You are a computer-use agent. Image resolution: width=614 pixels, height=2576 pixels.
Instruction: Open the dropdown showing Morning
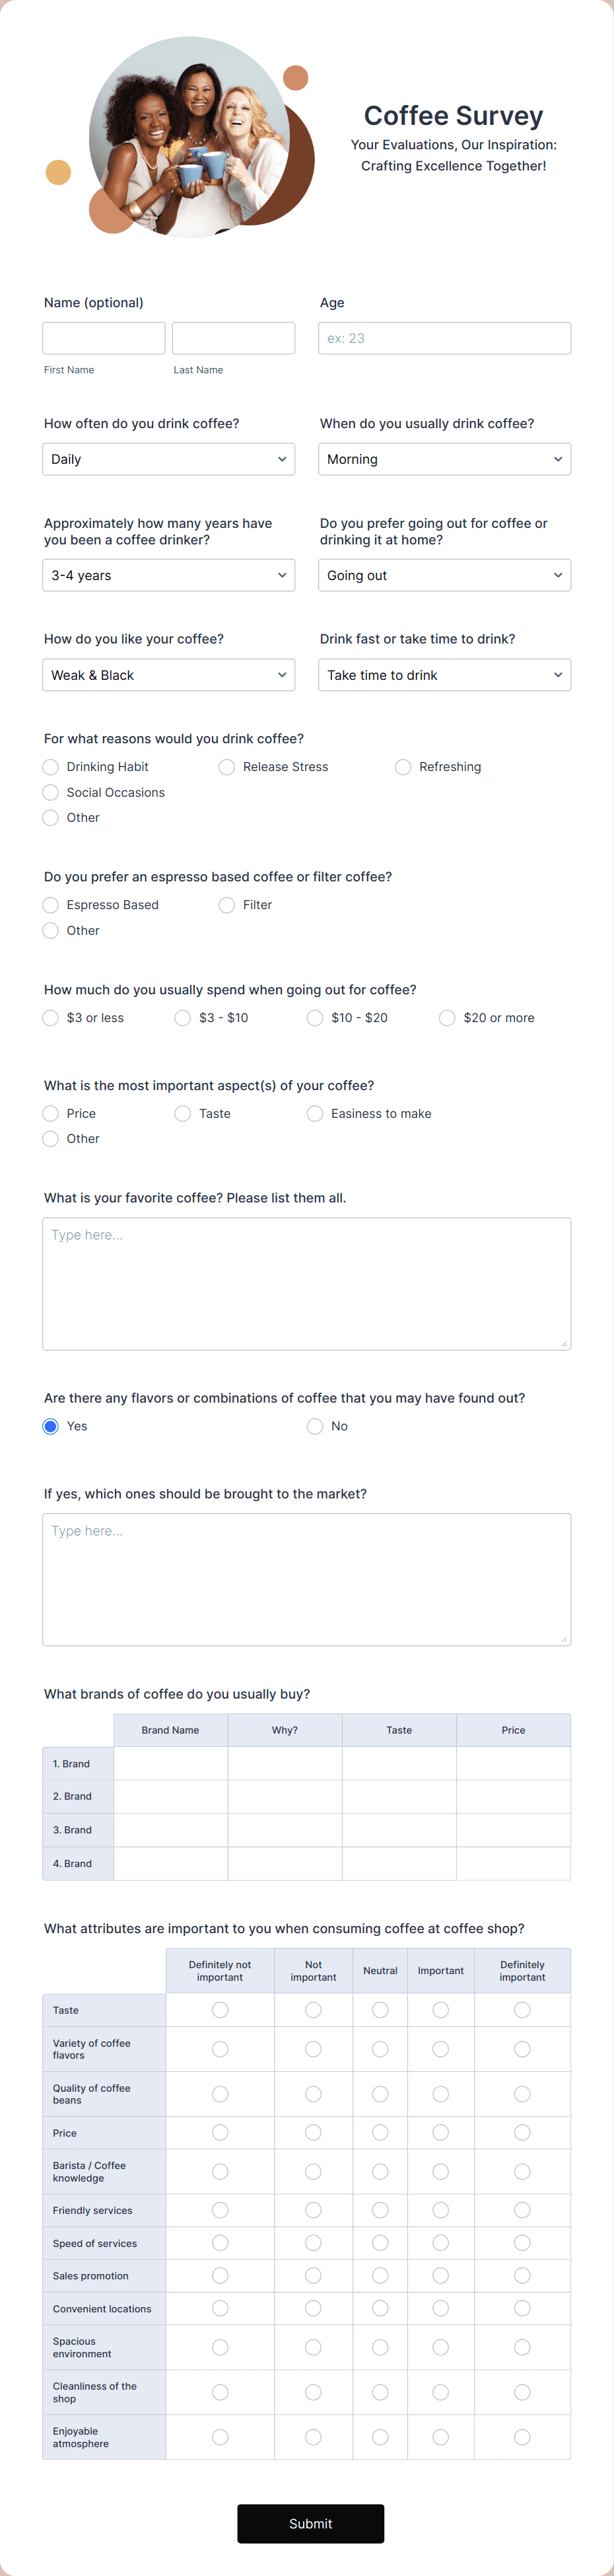pos(444,459)
